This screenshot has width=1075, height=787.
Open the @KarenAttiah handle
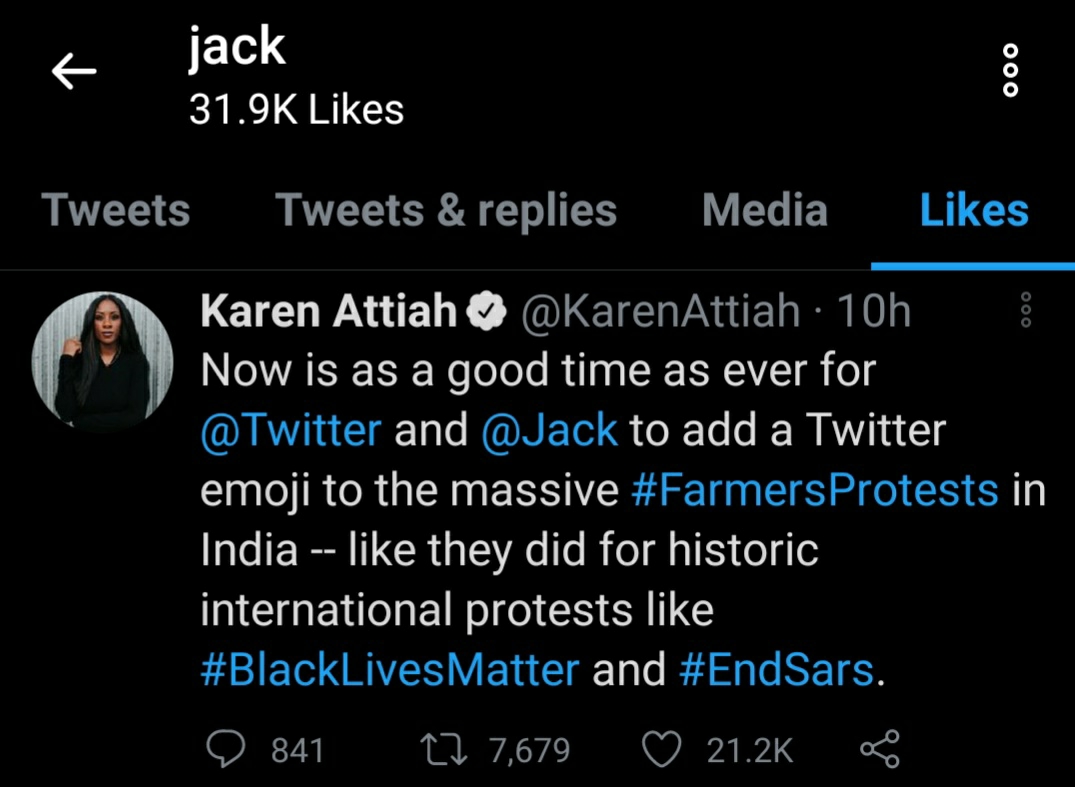pos(660,313)
